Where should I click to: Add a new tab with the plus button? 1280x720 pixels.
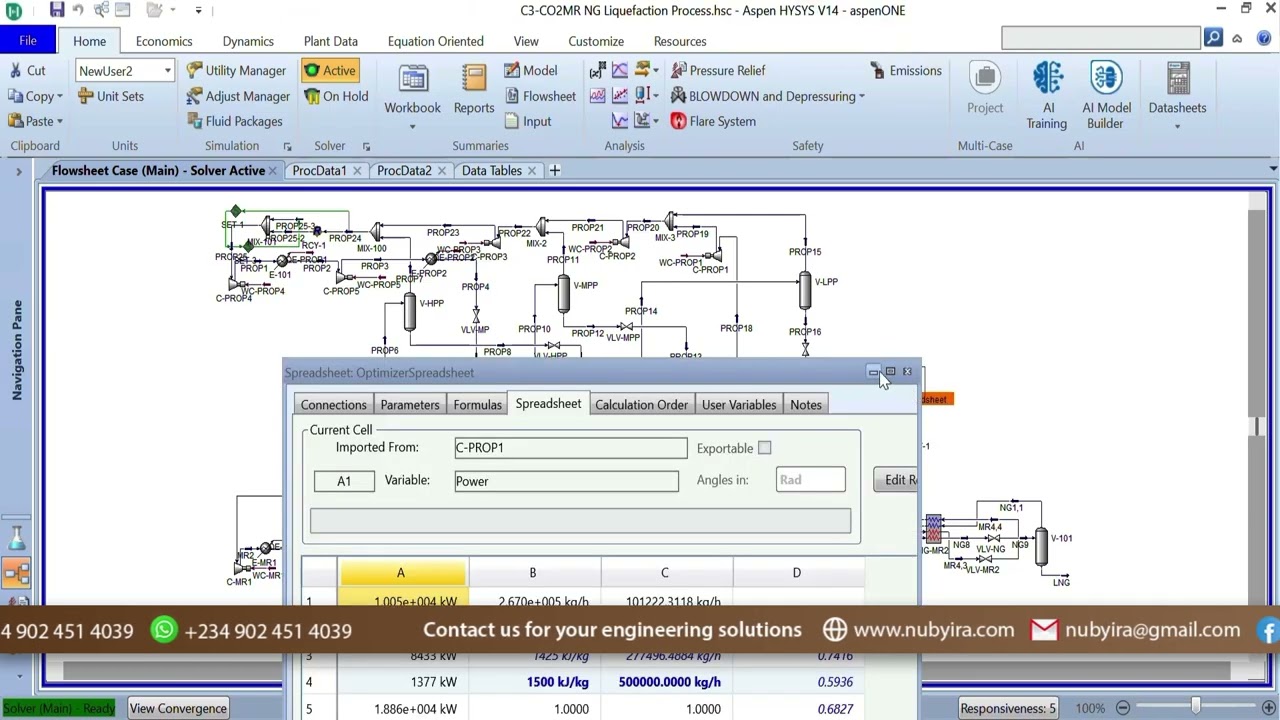(x=555, y=170)
